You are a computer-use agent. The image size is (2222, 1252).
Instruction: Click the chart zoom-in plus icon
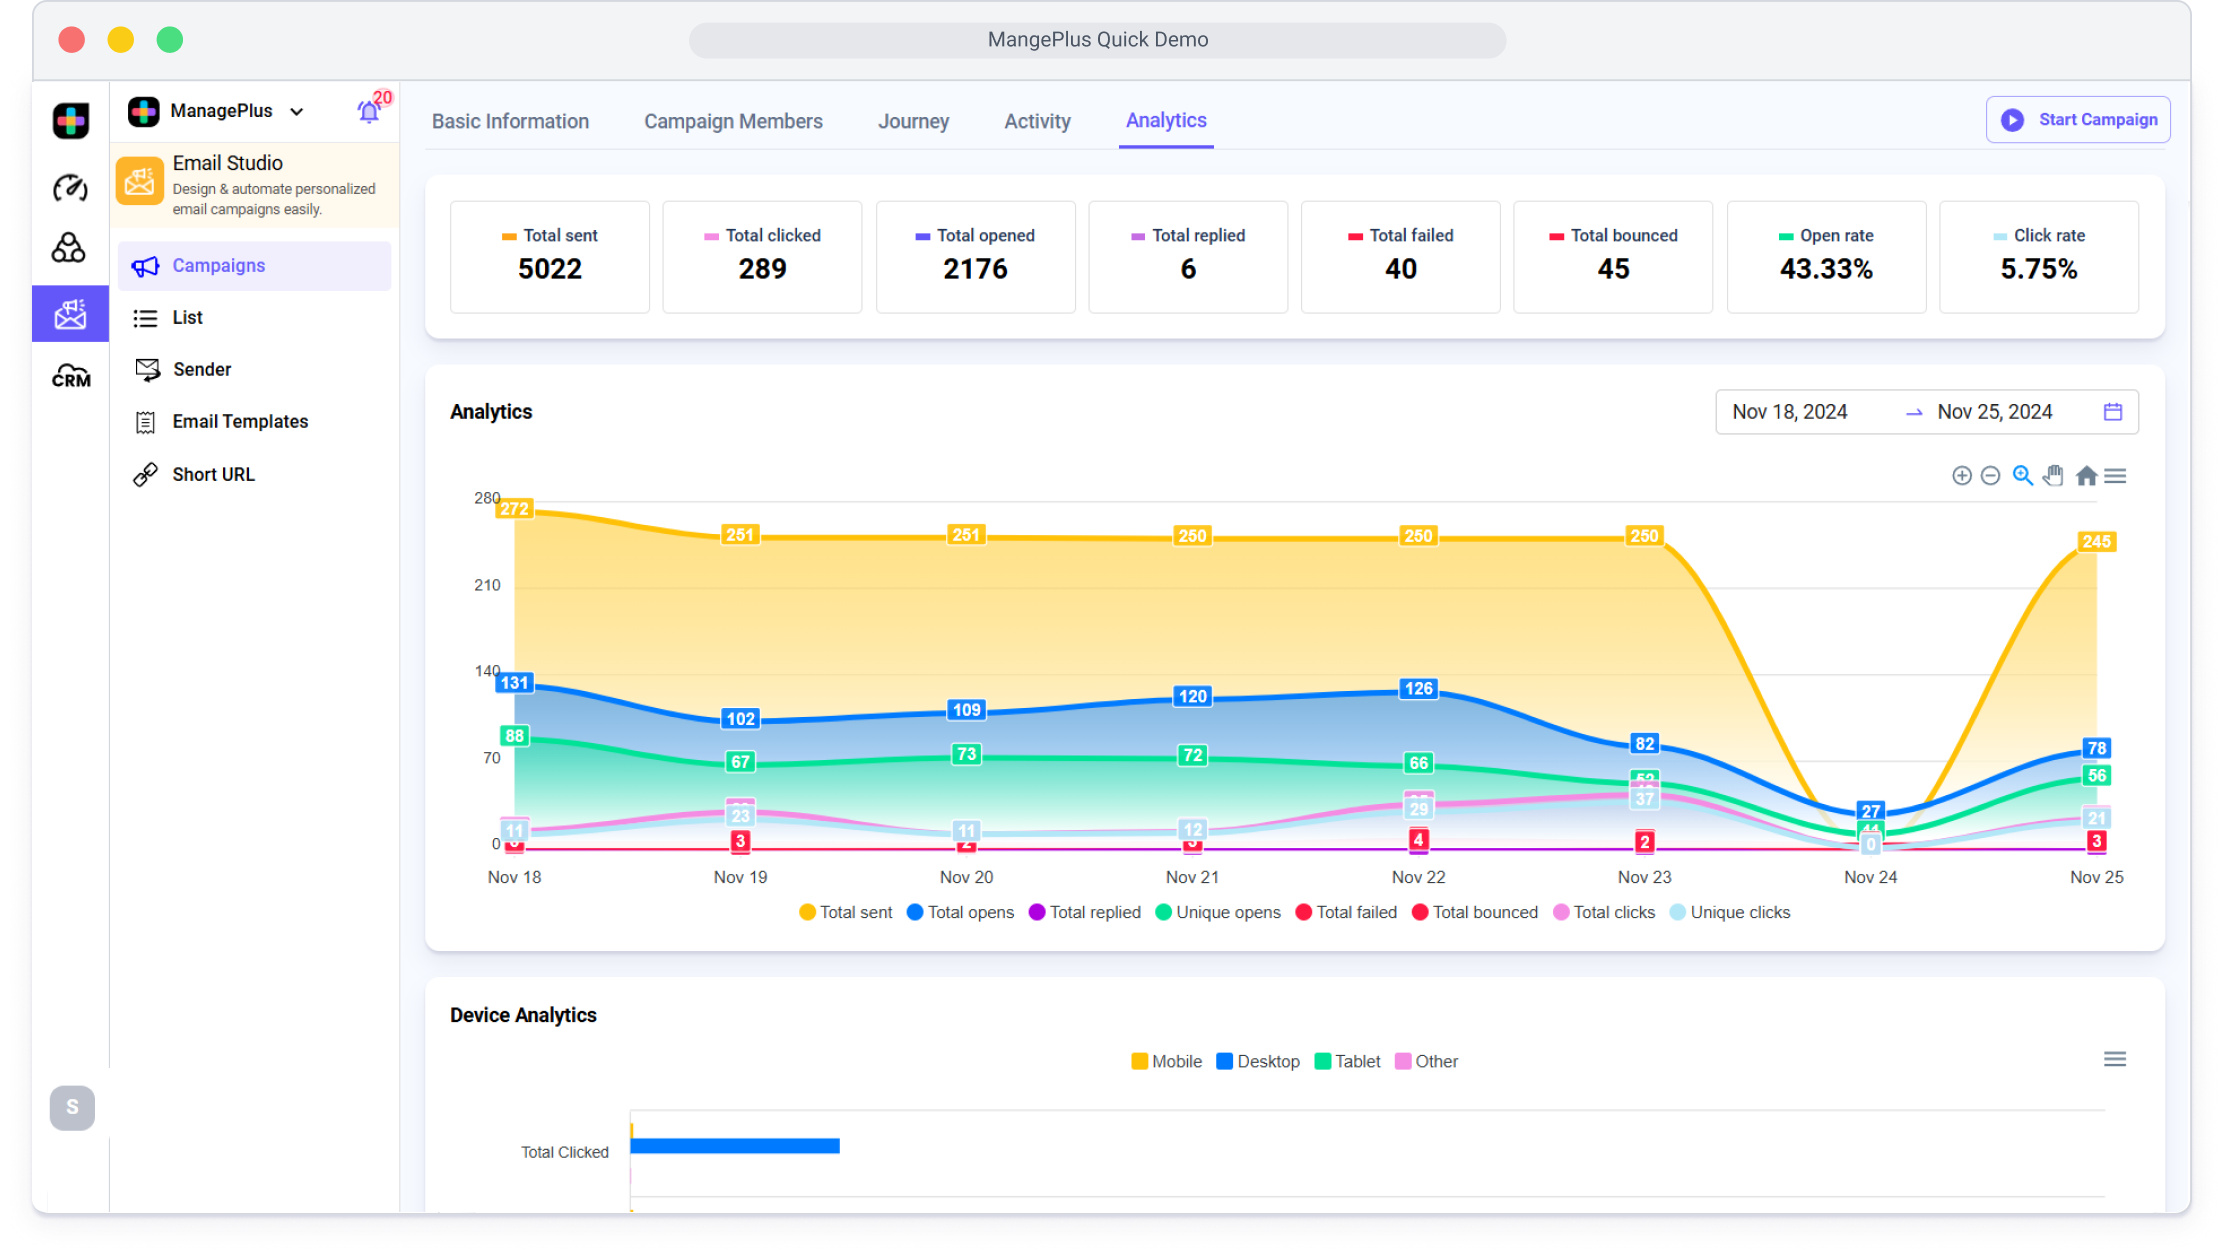point(1961,476)
